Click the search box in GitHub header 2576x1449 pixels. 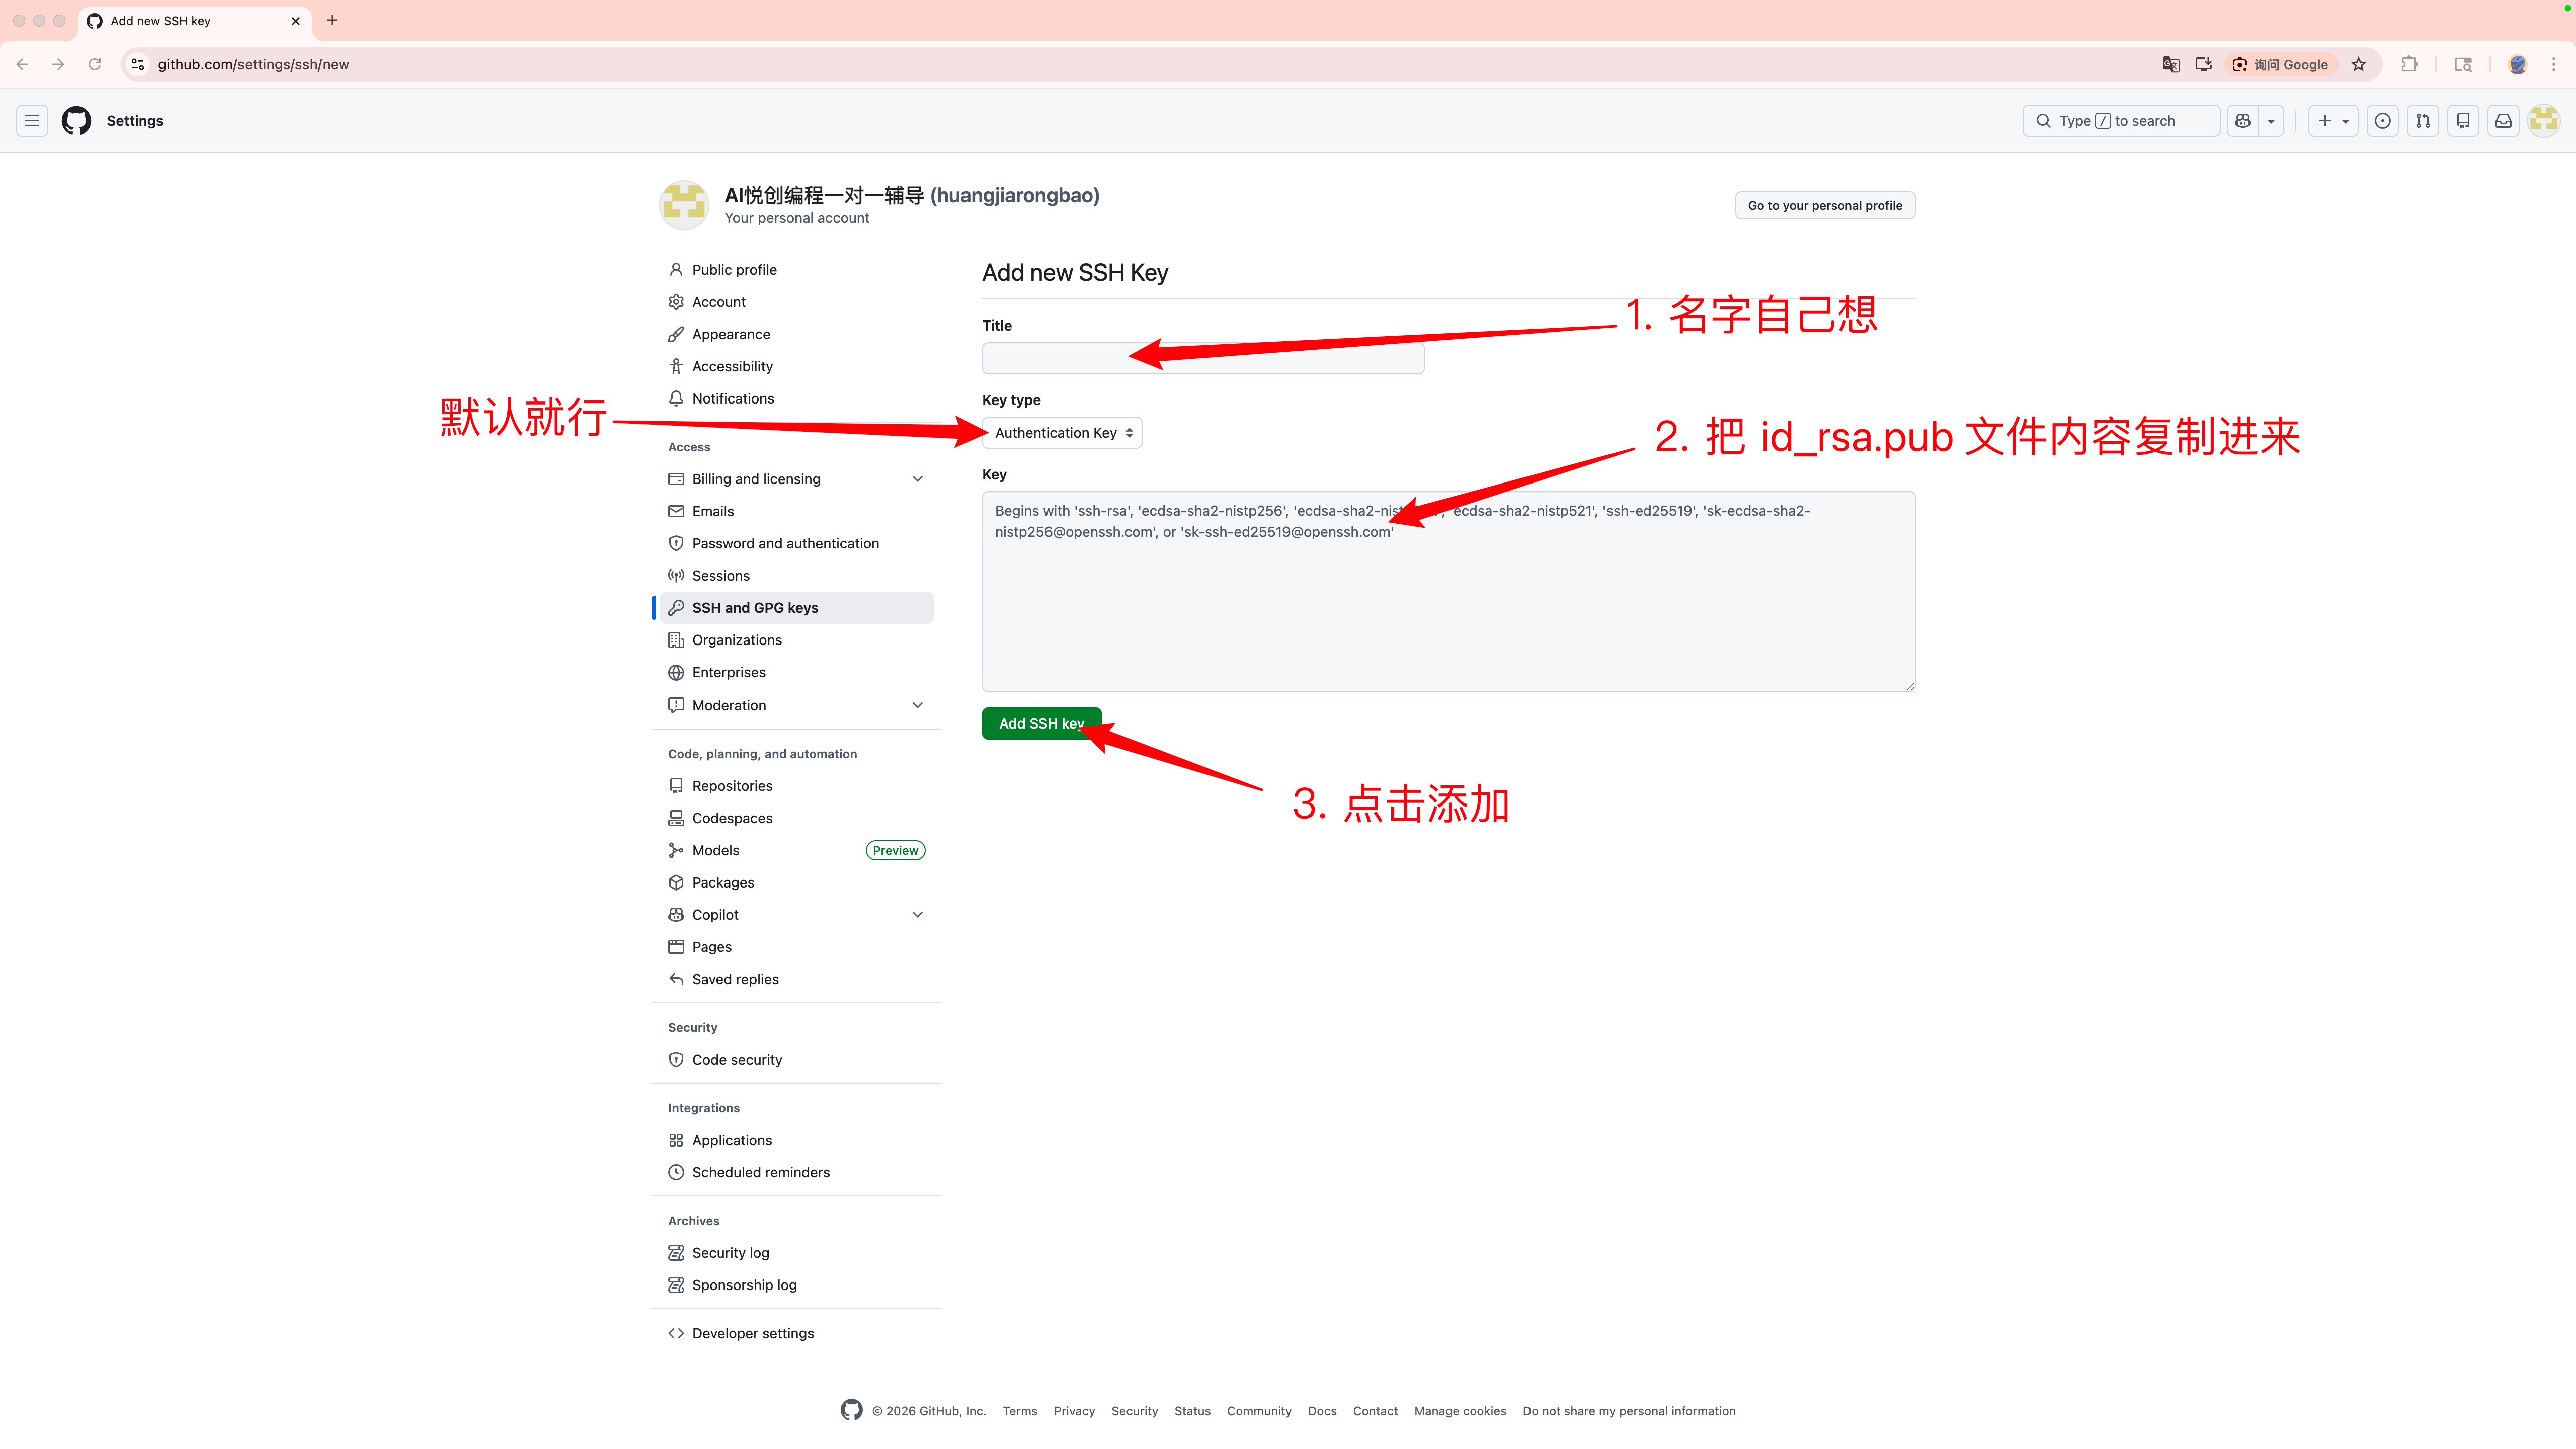pyautogui.click(x=2121, y=121)
